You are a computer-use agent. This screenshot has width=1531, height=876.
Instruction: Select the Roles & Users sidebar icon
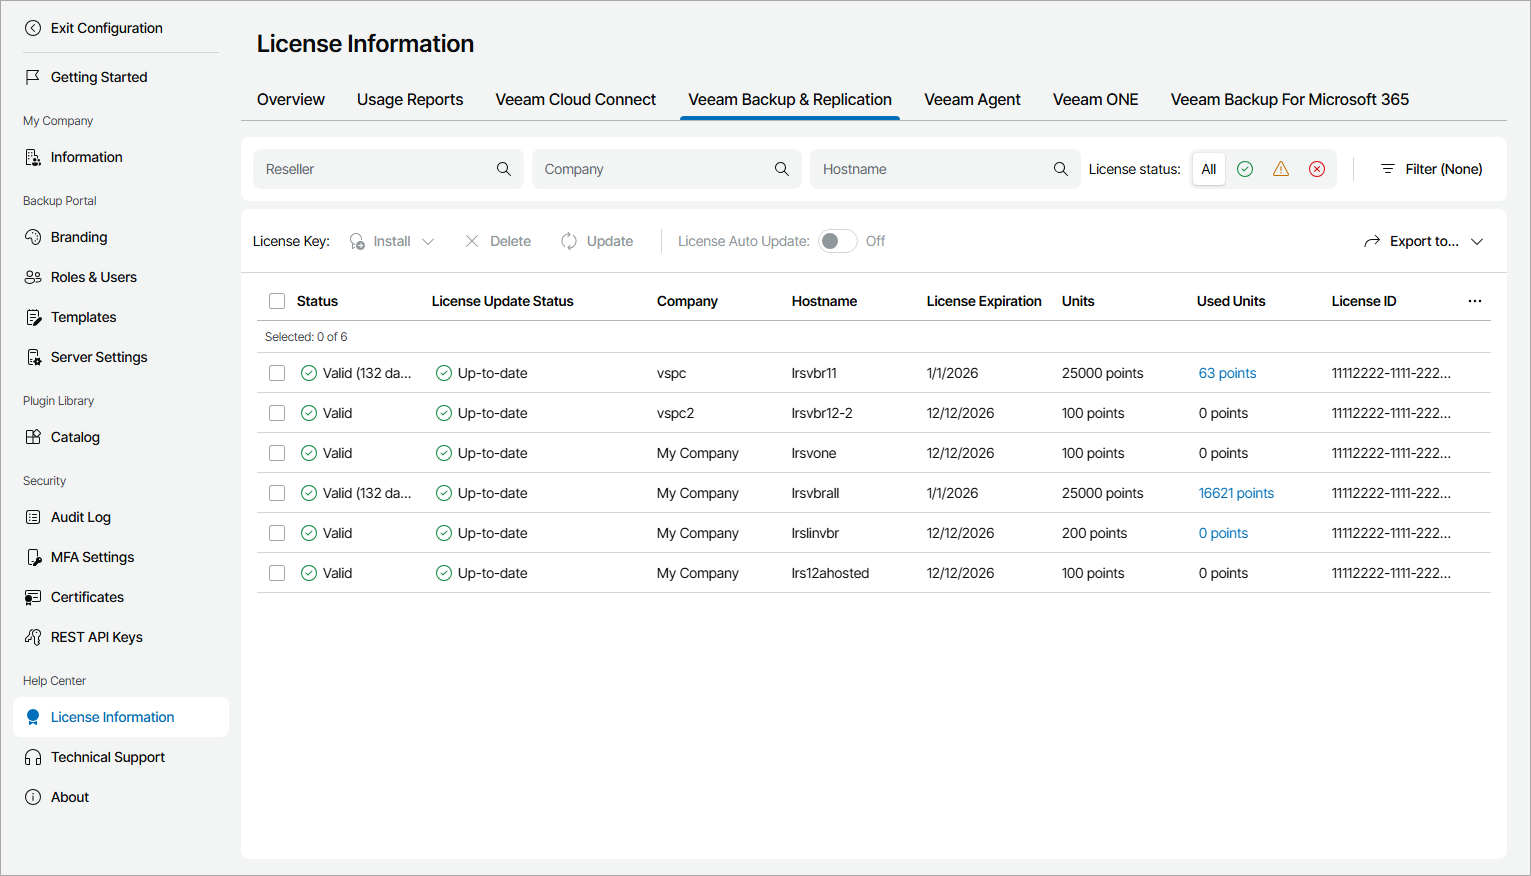33,277
